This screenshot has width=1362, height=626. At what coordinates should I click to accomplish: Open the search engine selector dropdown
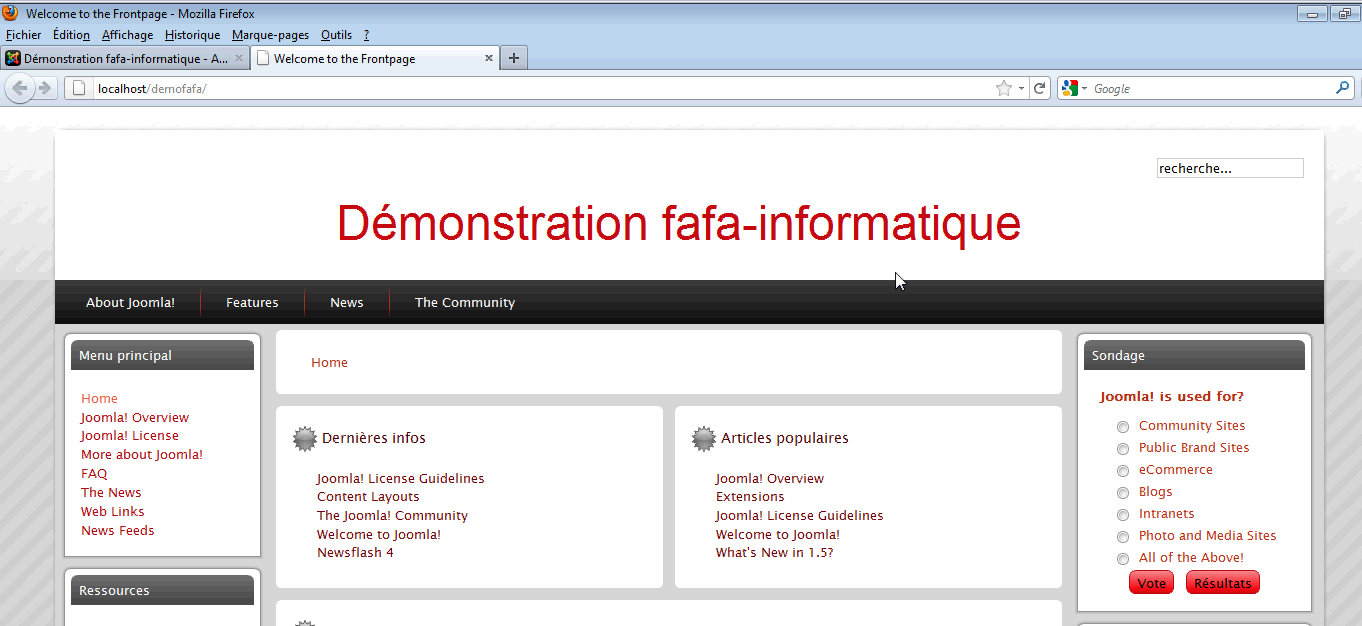[x=1085, y=89]
